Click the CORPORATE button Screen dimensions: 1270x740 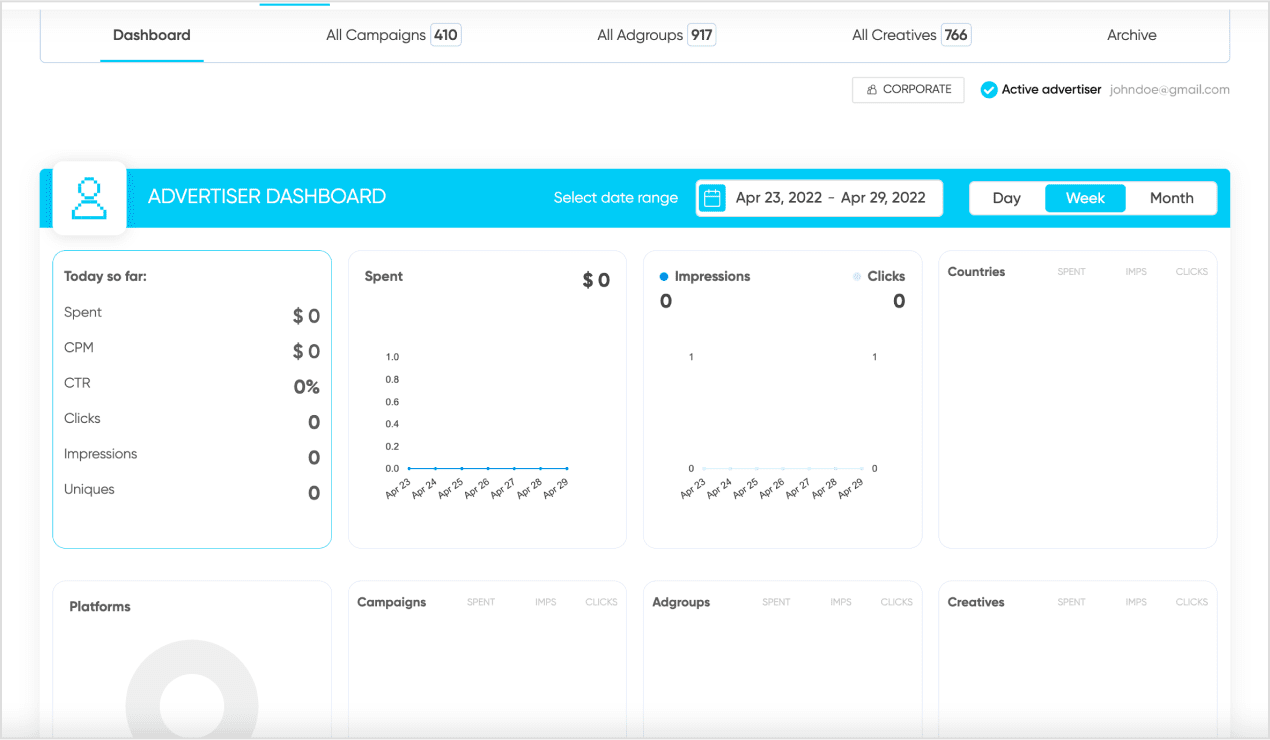[907, 89]
